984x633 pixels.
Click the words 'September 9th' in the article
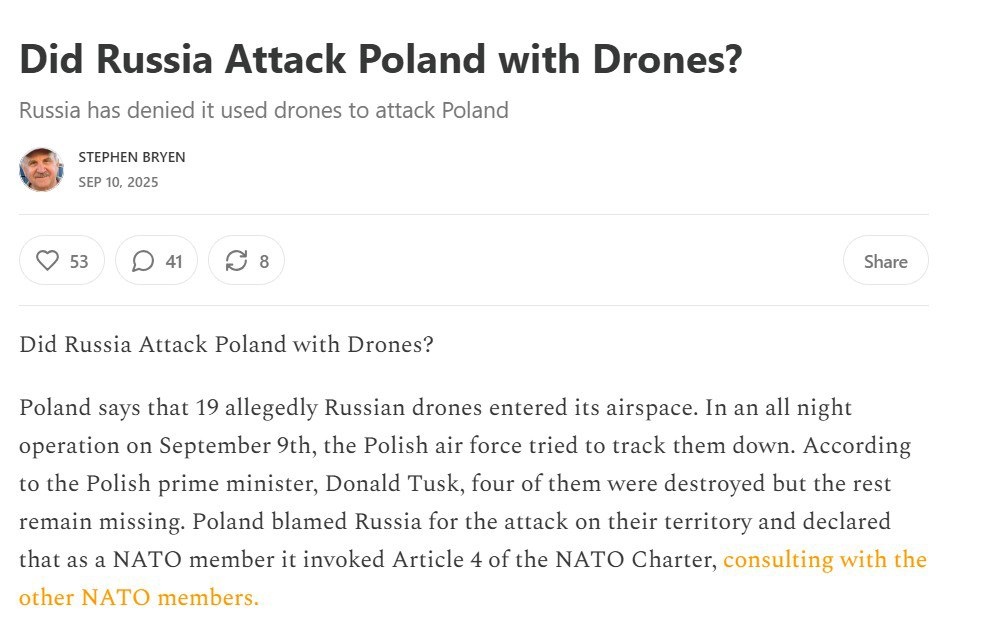click(235, 445)
